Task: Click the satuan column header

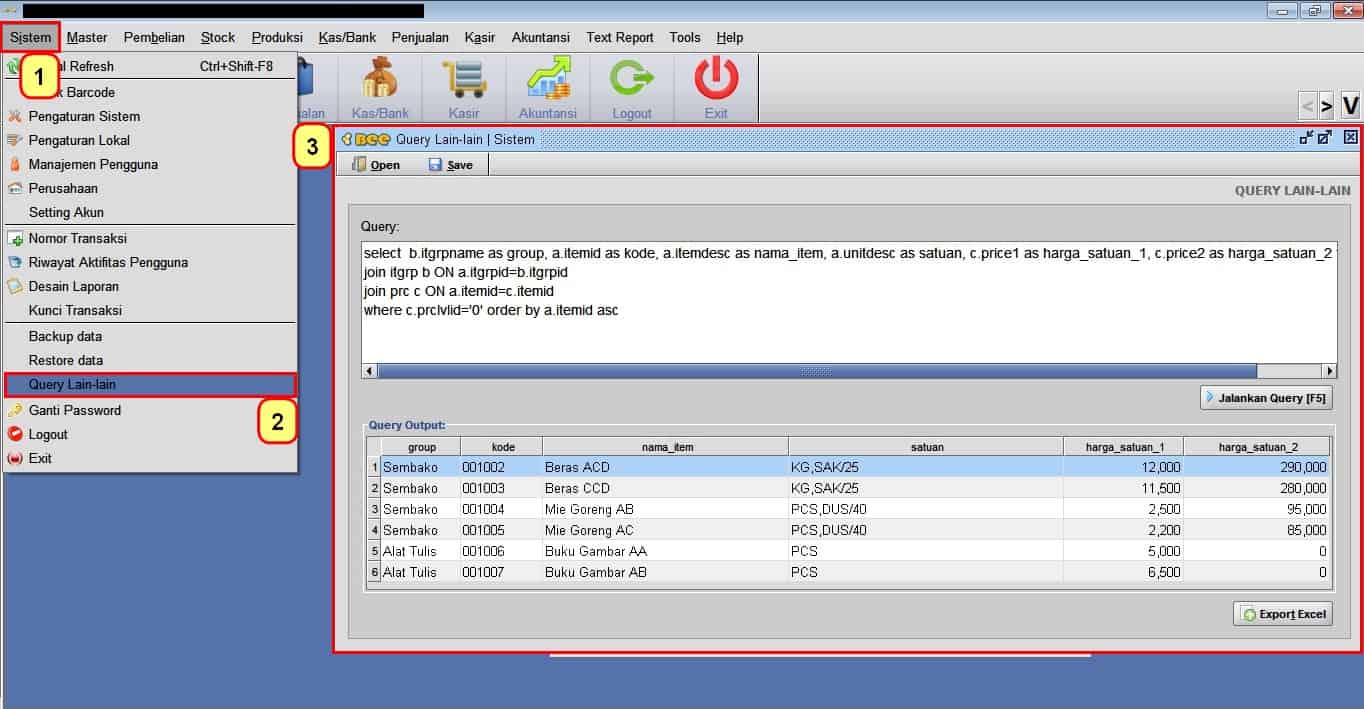Action: point(926,447)
